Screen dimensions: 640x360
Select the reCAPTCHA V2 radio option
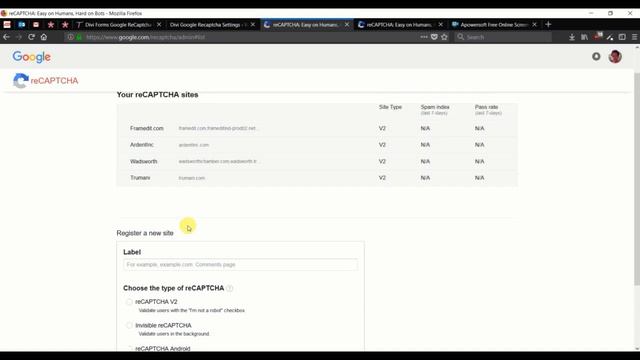tap(129, 302)
